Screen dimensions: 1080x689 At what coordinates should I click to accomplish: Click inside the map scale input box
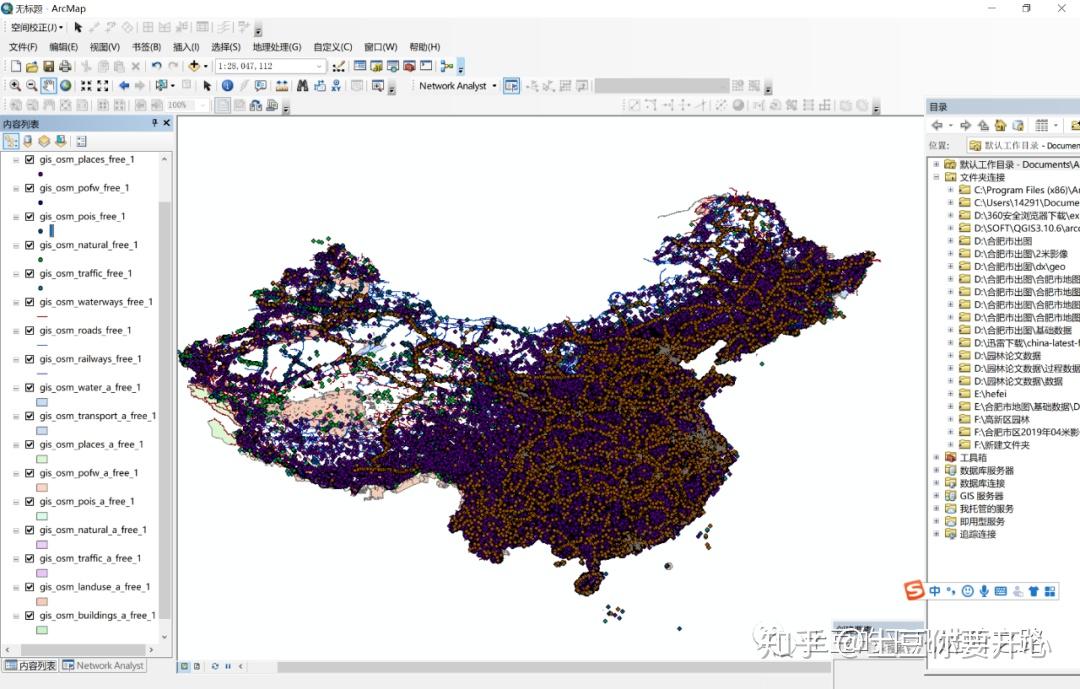click(x=255, y=65)
